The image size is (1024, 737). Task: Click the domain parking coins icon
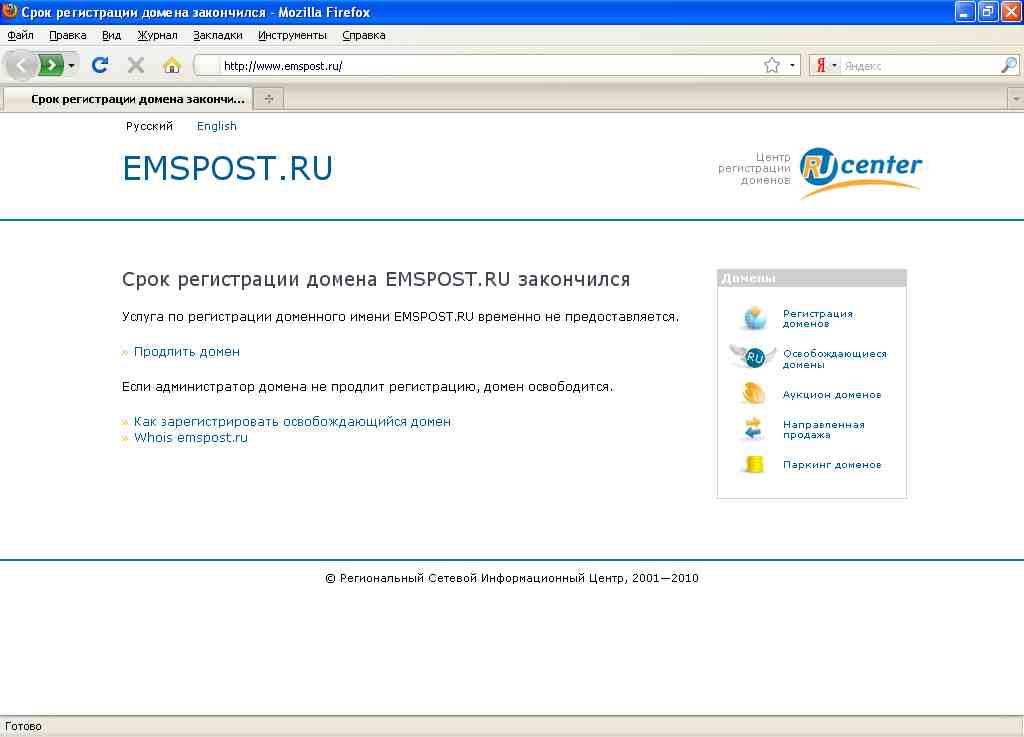click(x=753, y=465)
